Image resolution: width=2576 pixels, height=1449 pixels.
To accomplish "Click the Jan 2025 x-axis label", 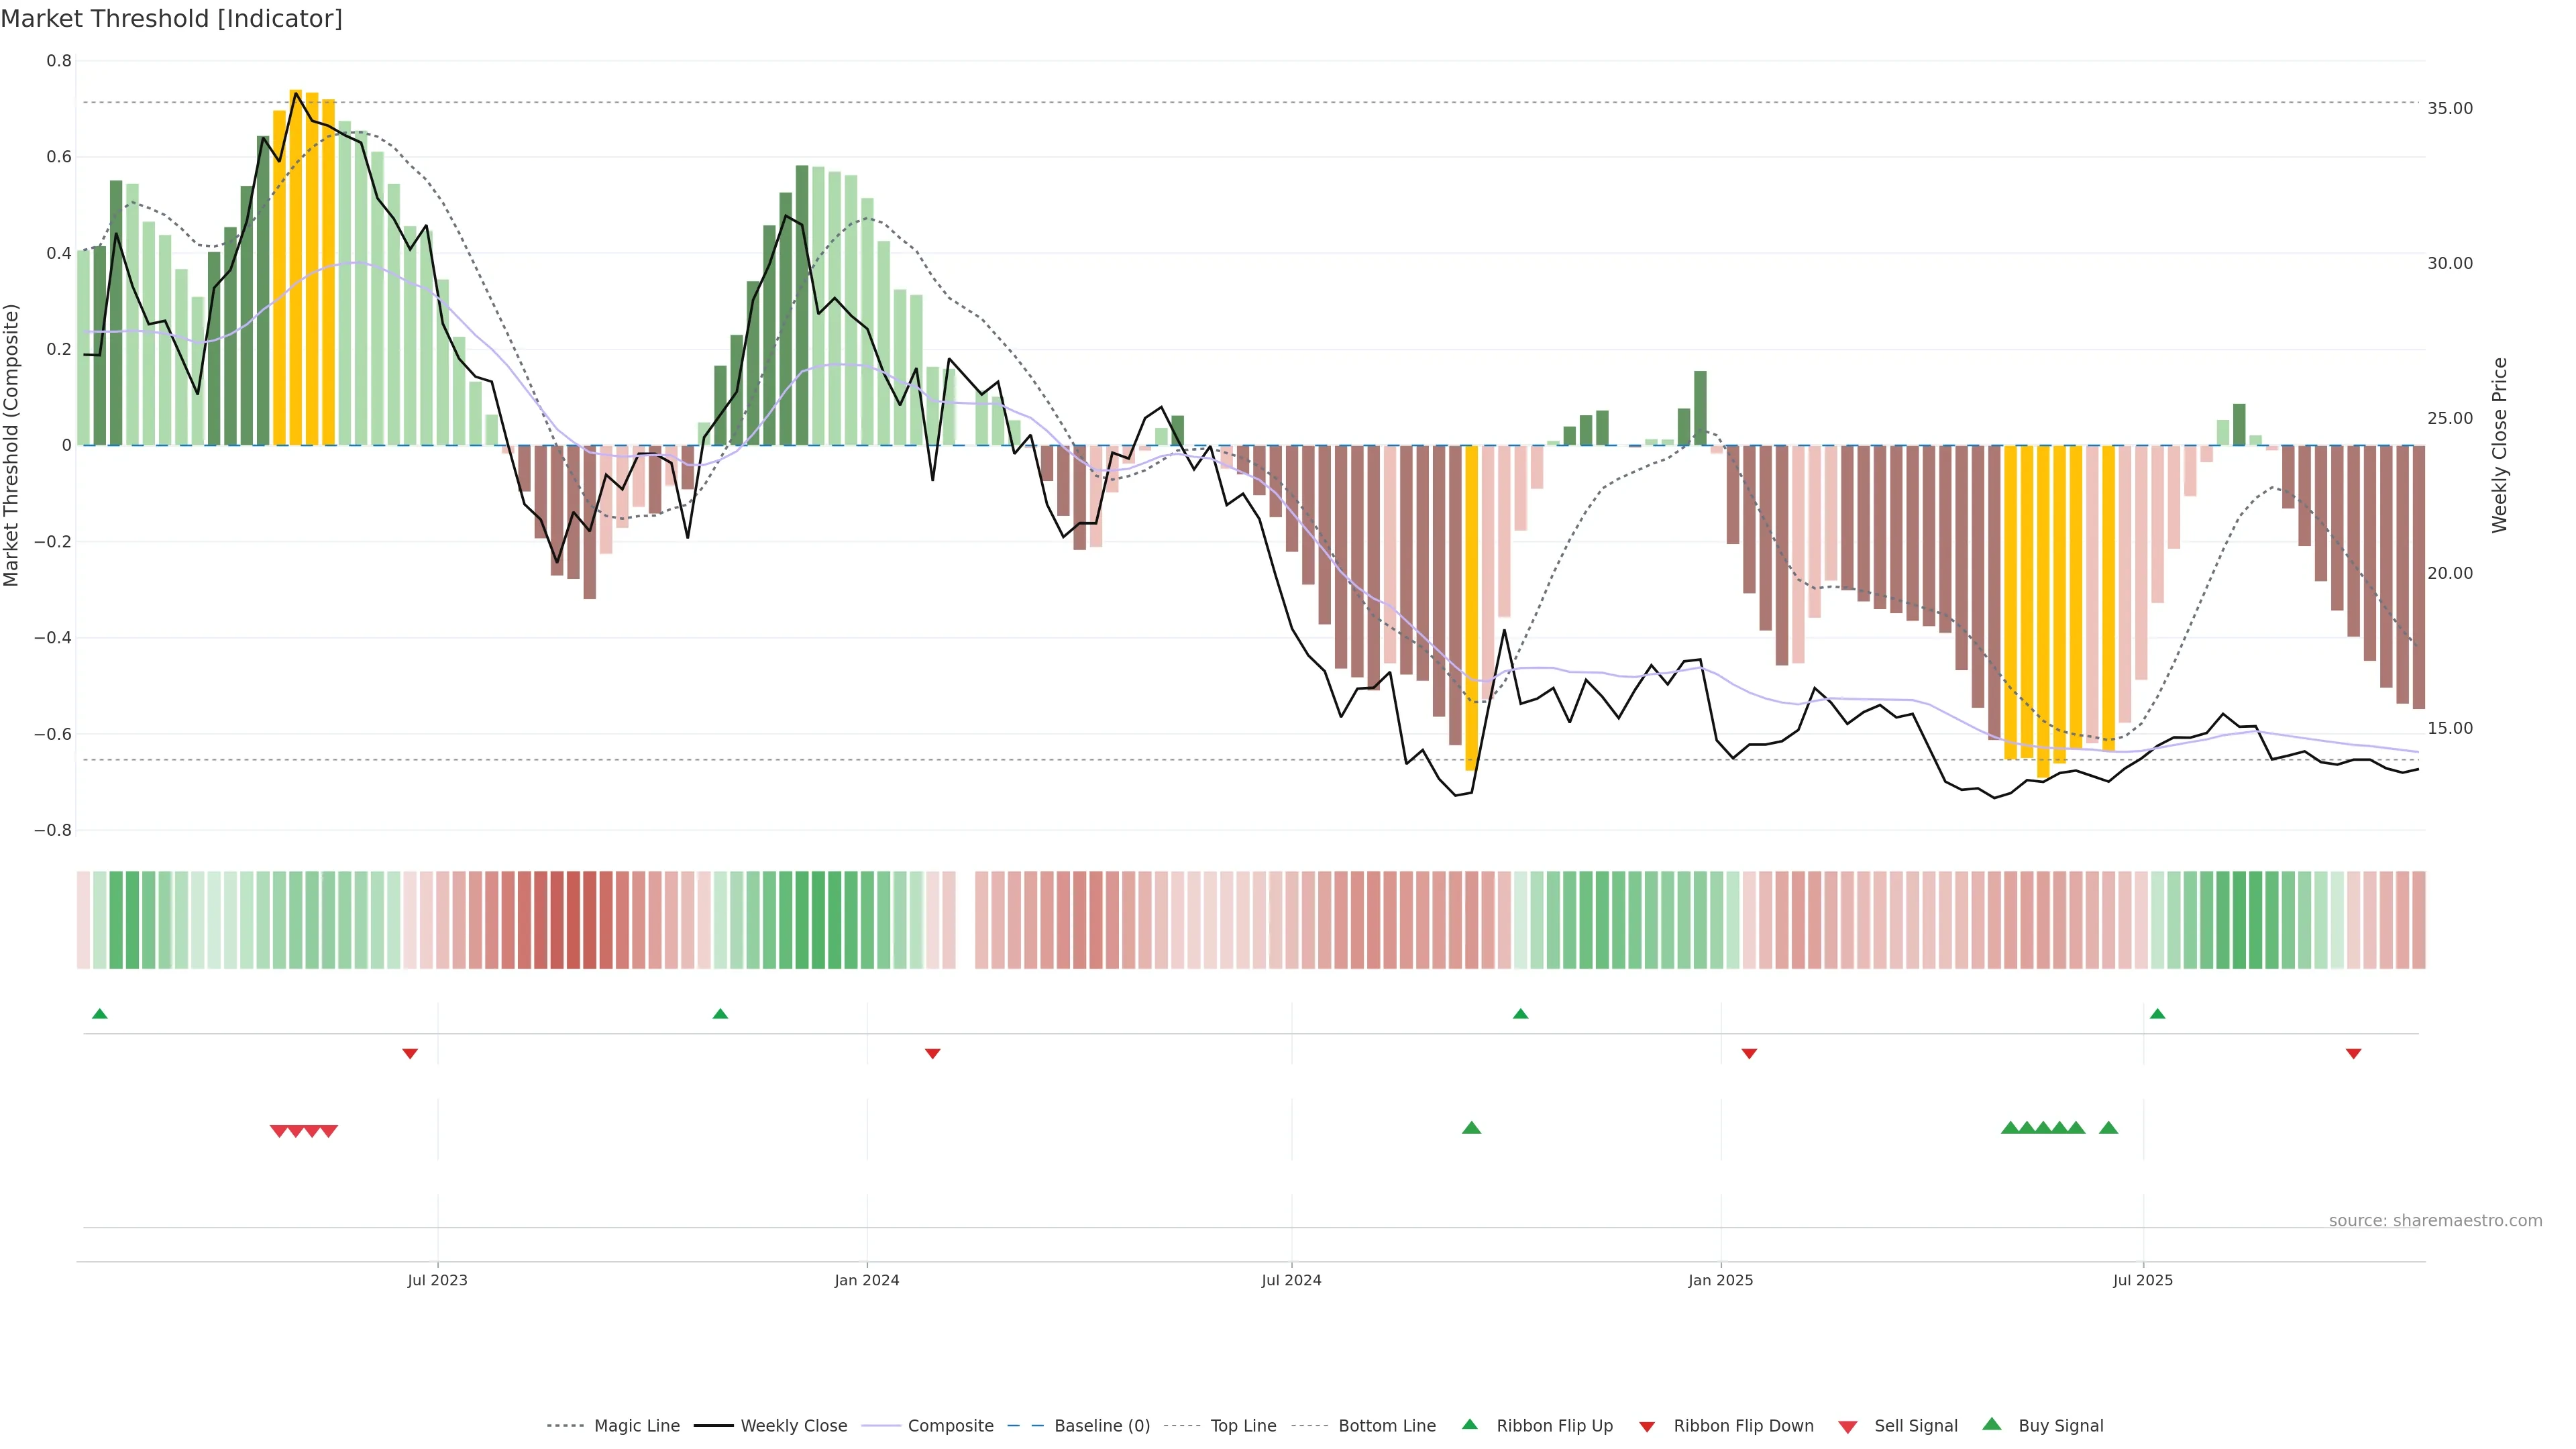I will pos(1720,1280).
